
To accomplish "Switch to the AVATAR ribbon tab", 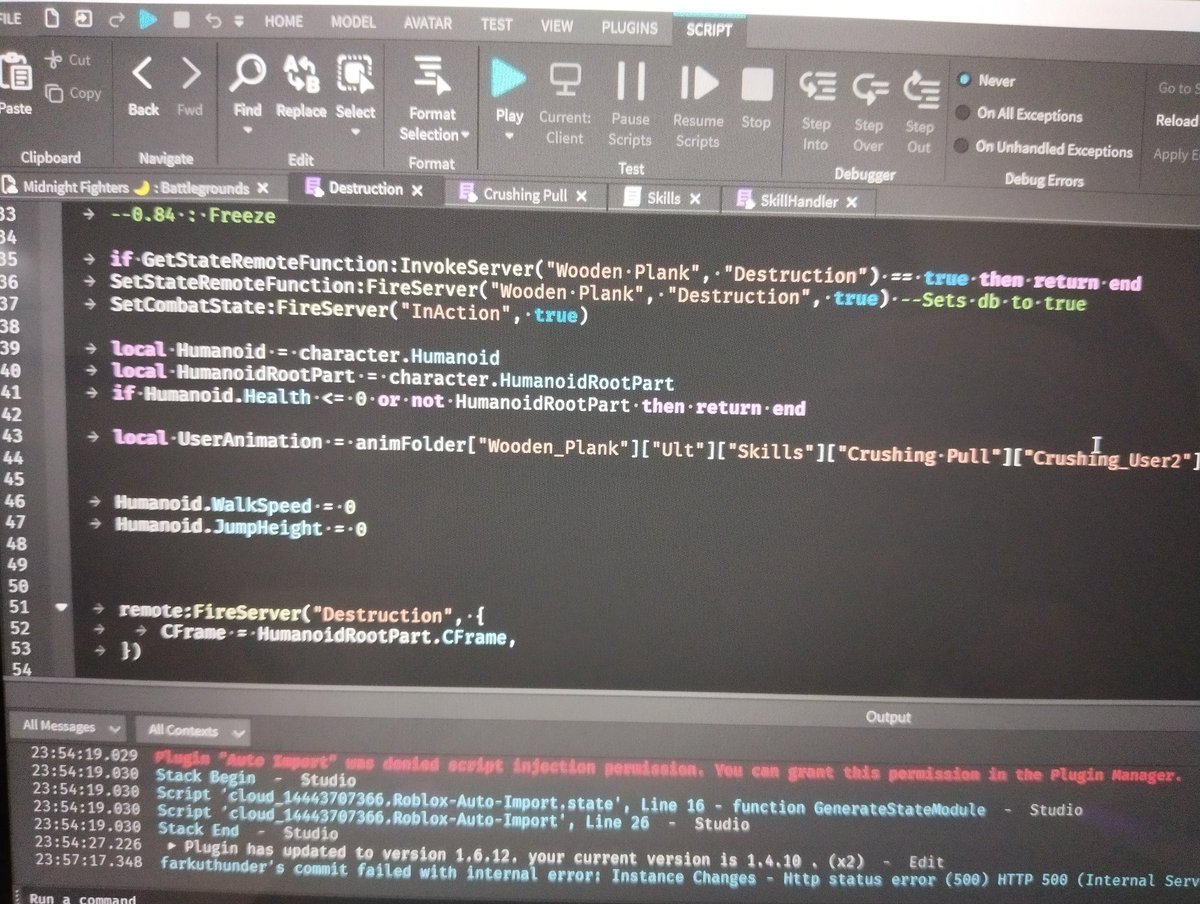I will pos(427,22).
